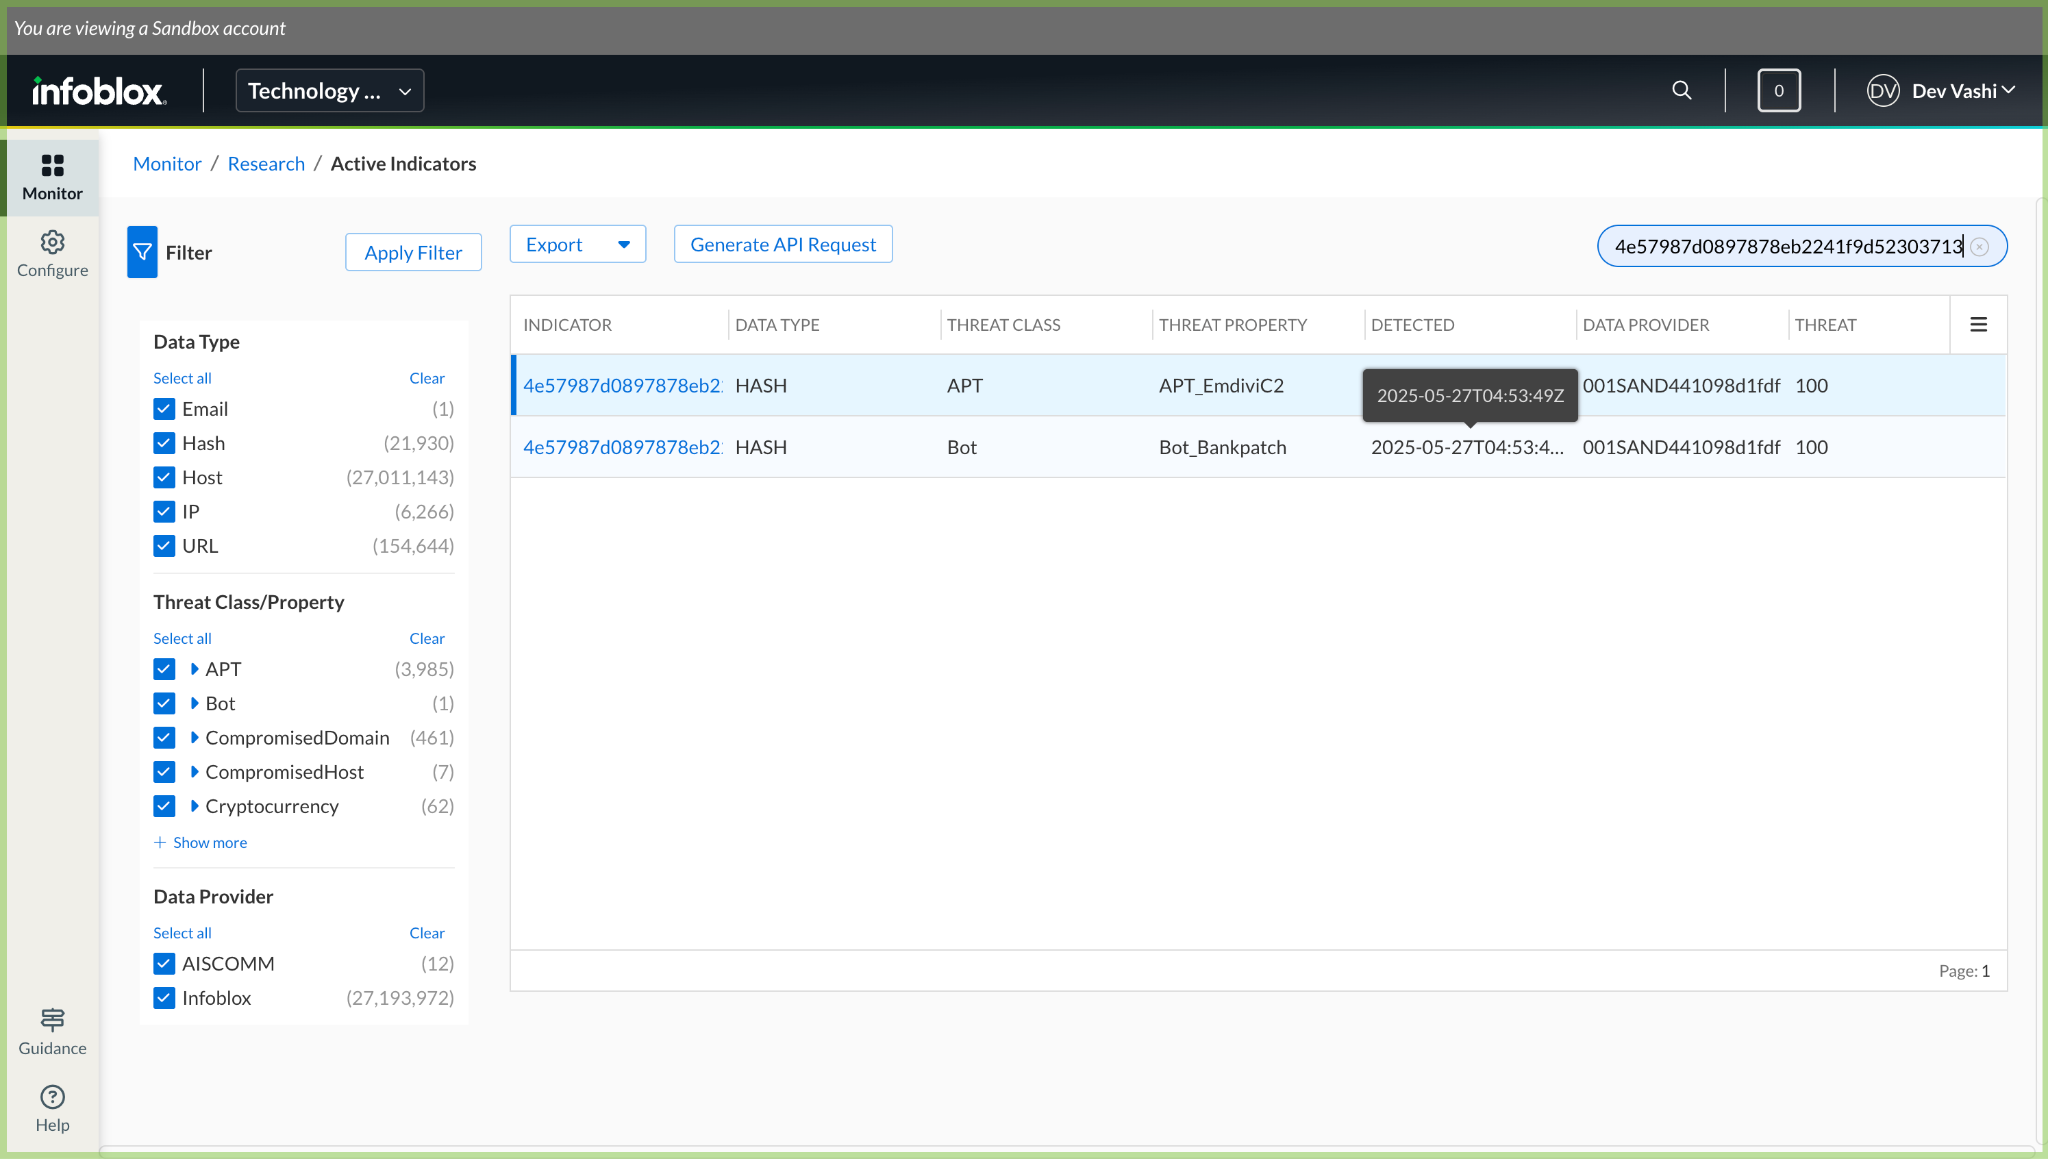Sort by INDICATOR column header

(567, 325)
